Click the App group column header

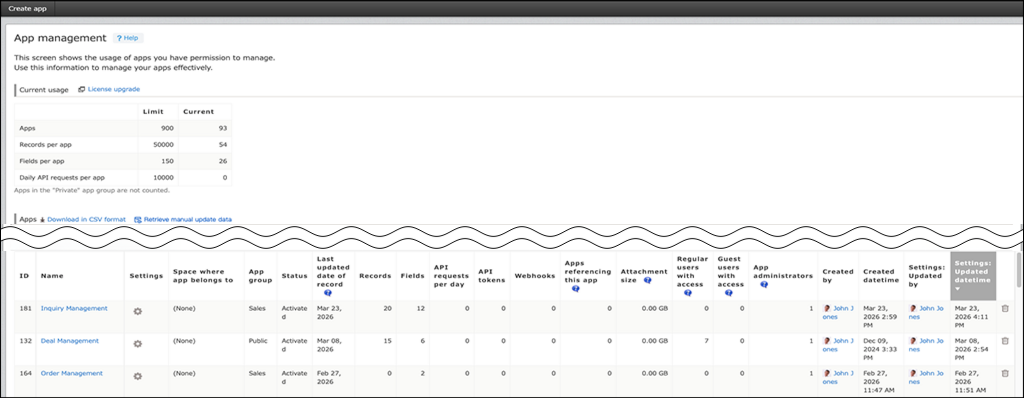(x=260, y=276)
